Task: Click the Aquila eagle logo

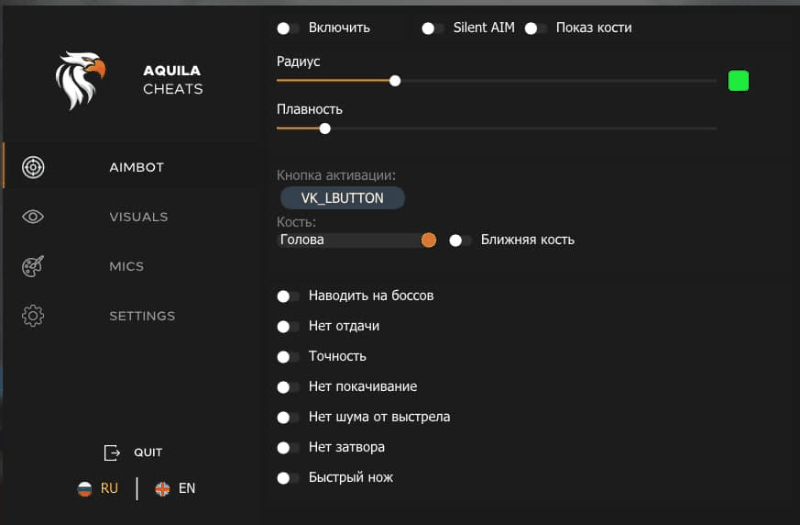Action: point(80,80)
